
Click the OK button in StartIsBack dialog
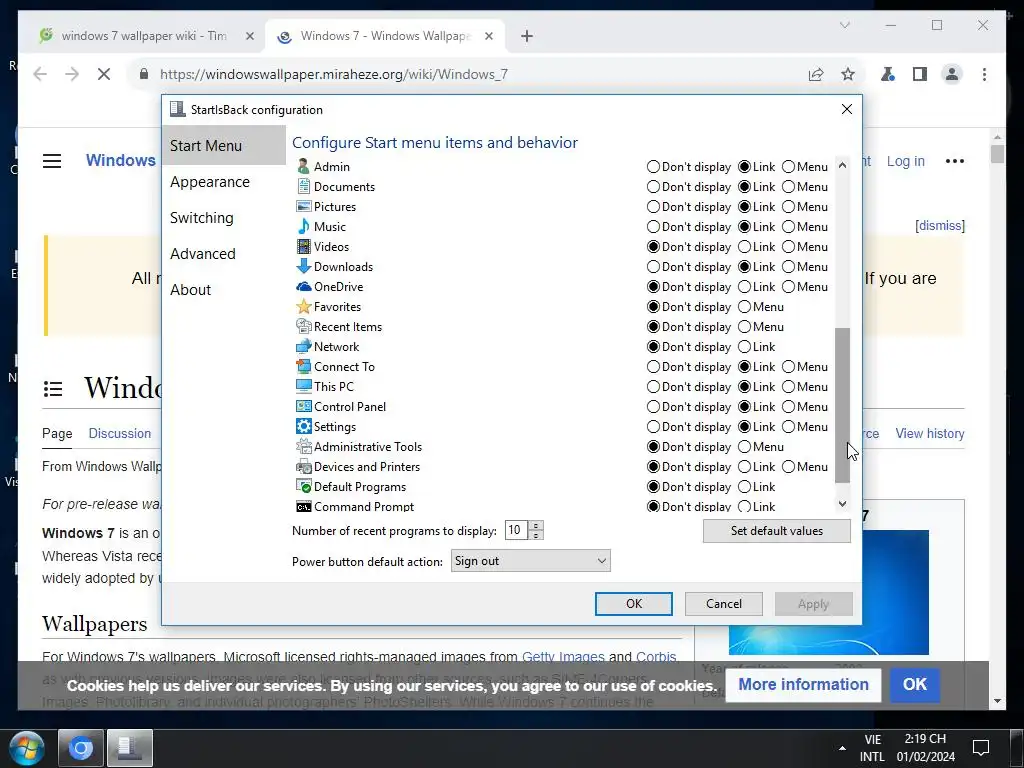tap(633, 604)
